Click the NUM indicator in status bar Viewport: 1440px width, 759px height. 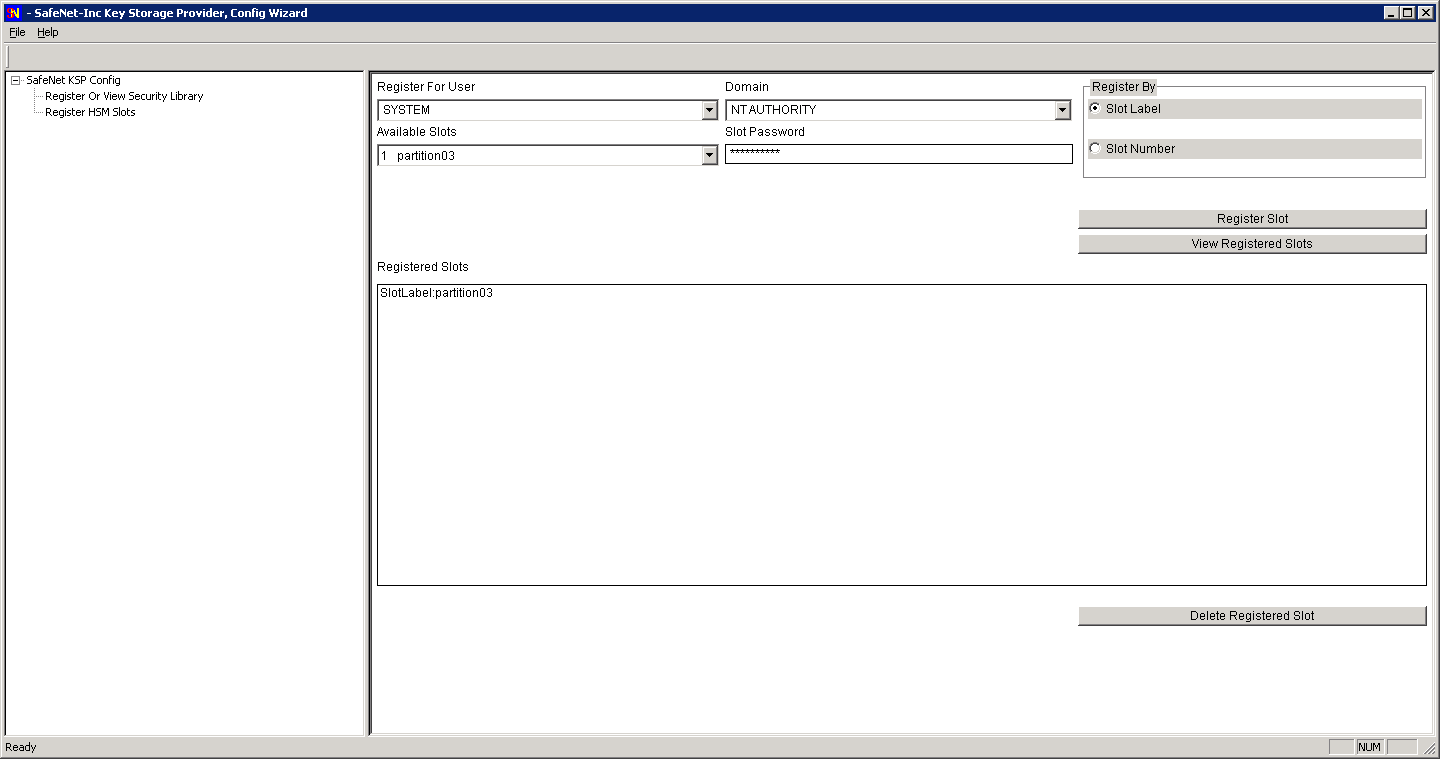tap(1369, 747)
